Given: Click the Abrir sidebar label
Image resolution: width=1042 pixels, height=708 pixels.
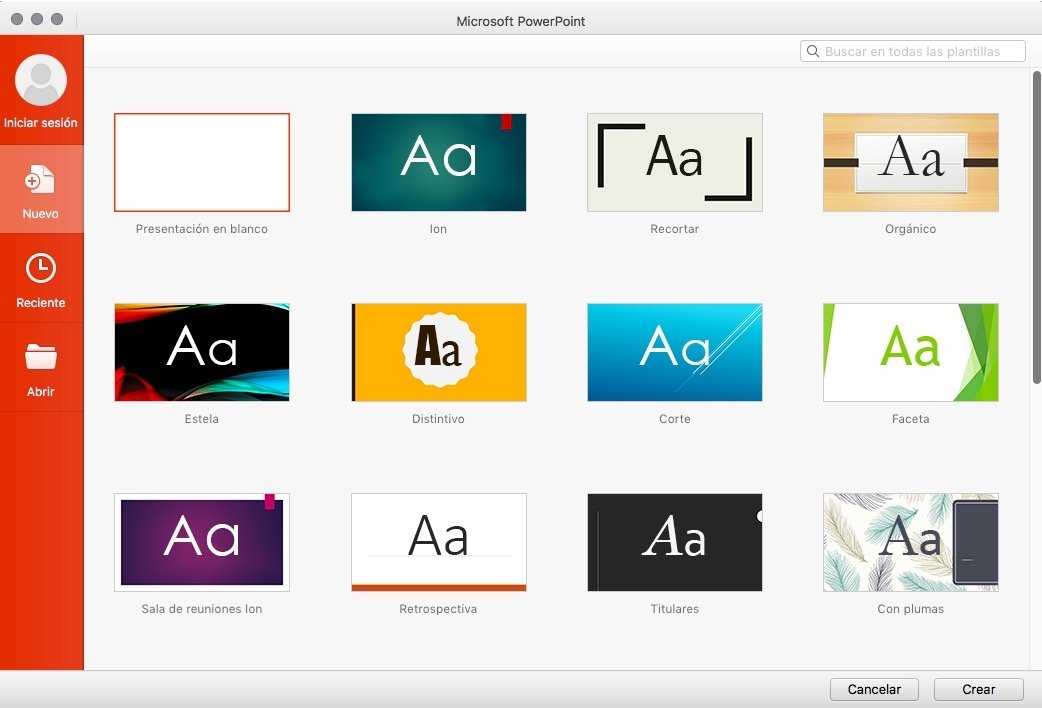Looking at the screenshot, I should coord(41,392).
